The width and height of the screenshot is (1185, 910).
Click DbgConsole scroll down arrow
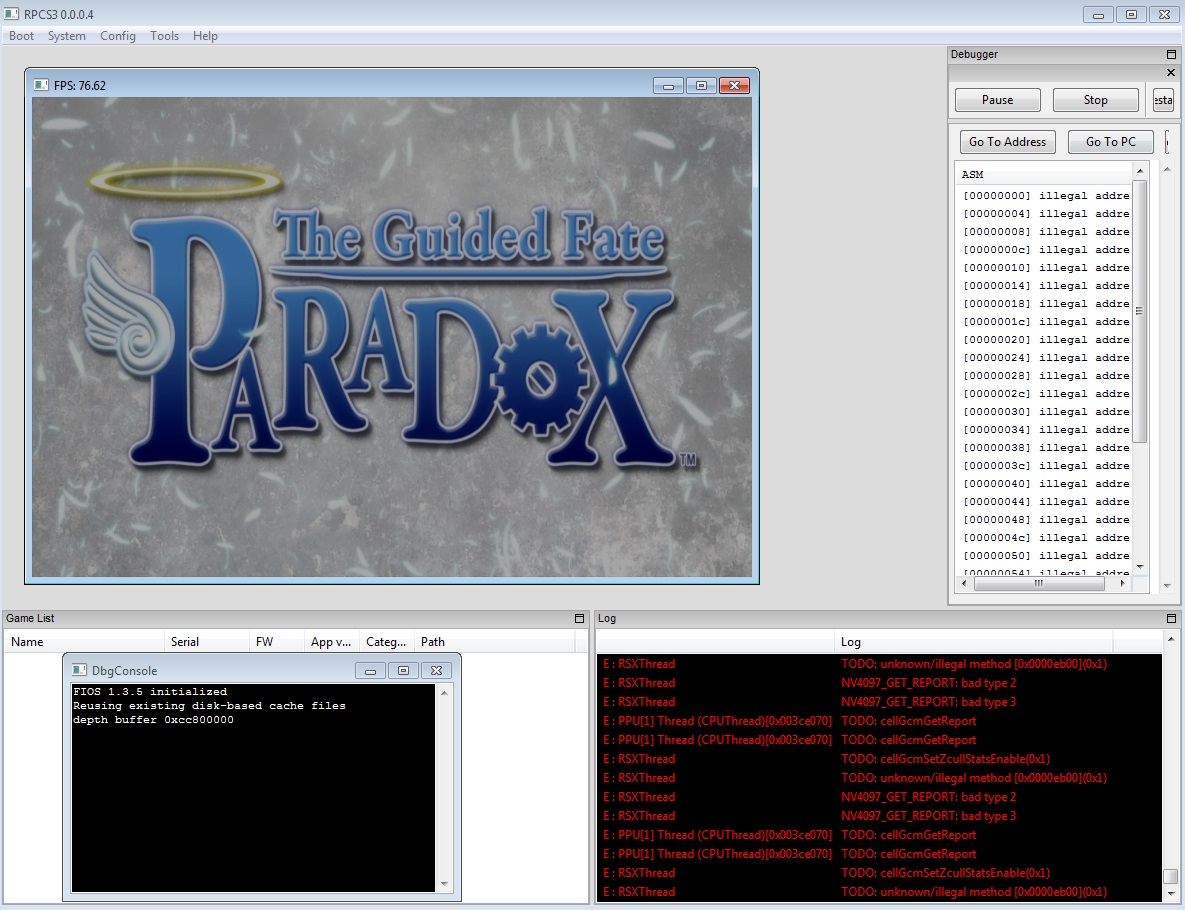coord(444,884)
